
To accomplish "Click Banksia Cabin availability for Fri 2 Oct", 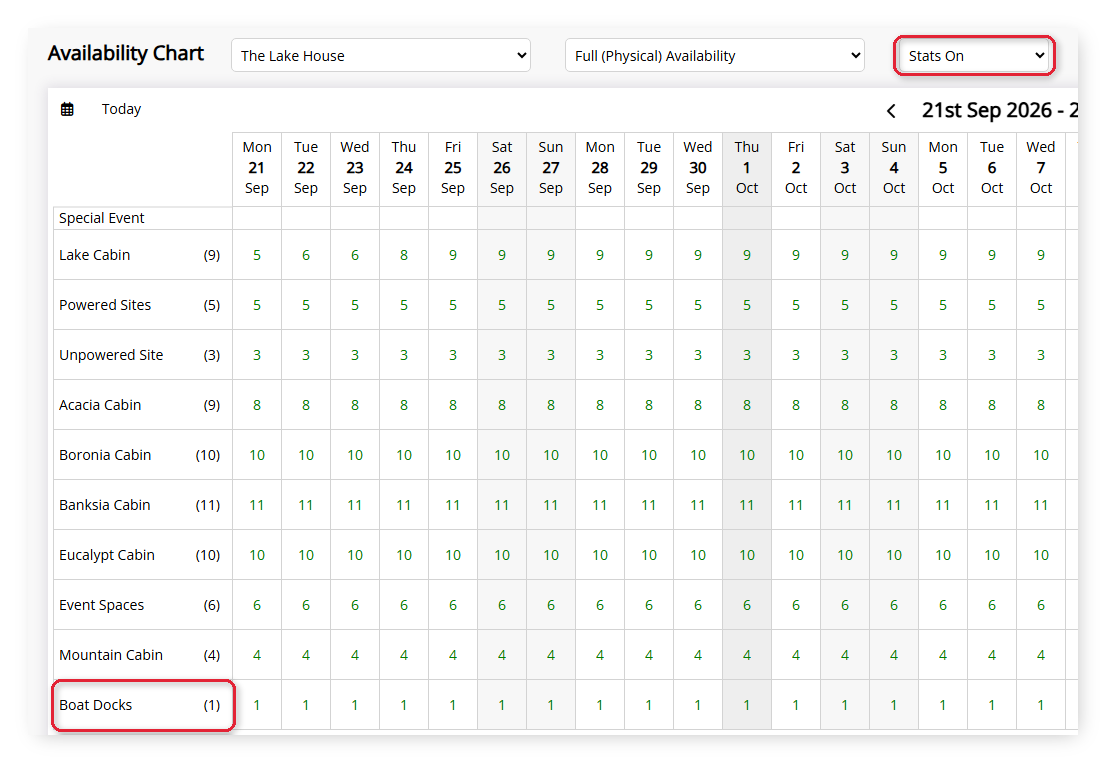I will [796, 506].
